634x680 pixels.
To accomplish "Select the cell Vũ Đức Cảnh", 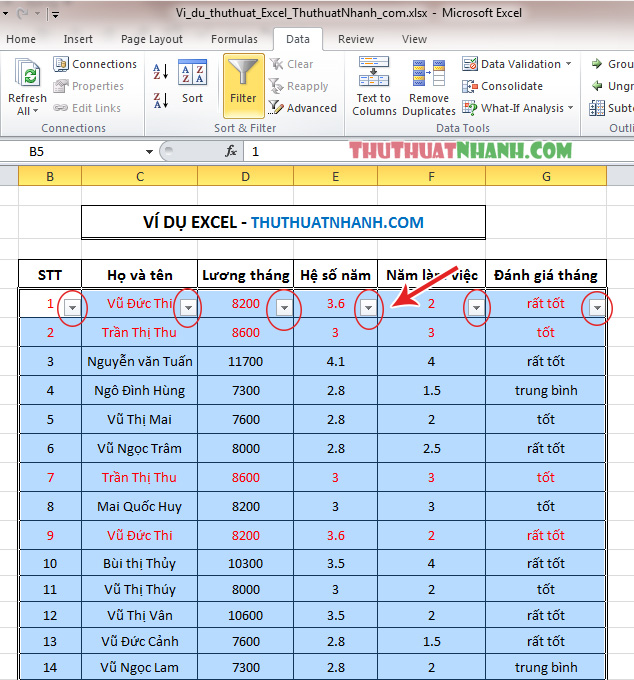I will tap(140, 641).
